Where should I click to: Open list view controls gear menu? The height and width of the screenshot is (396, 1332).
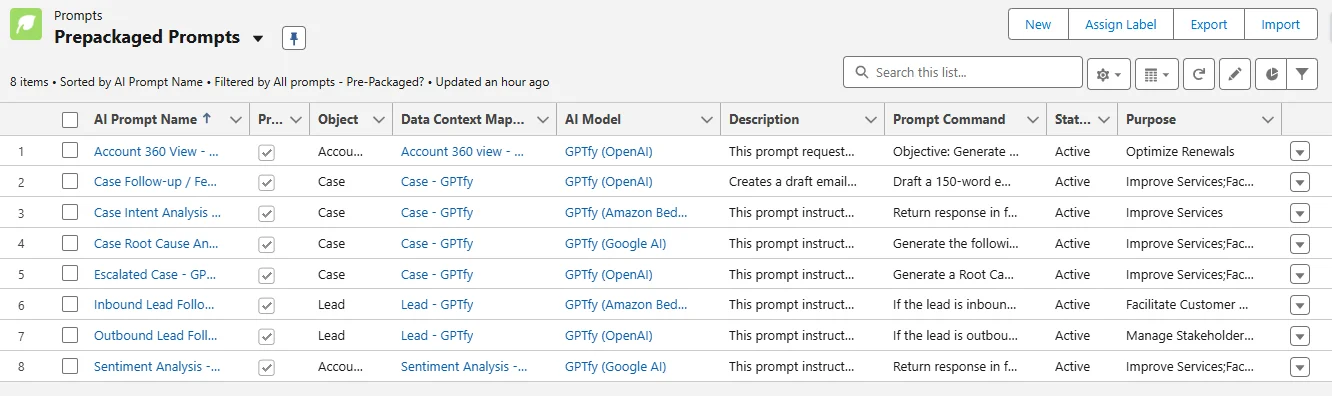pos(1109,74)
